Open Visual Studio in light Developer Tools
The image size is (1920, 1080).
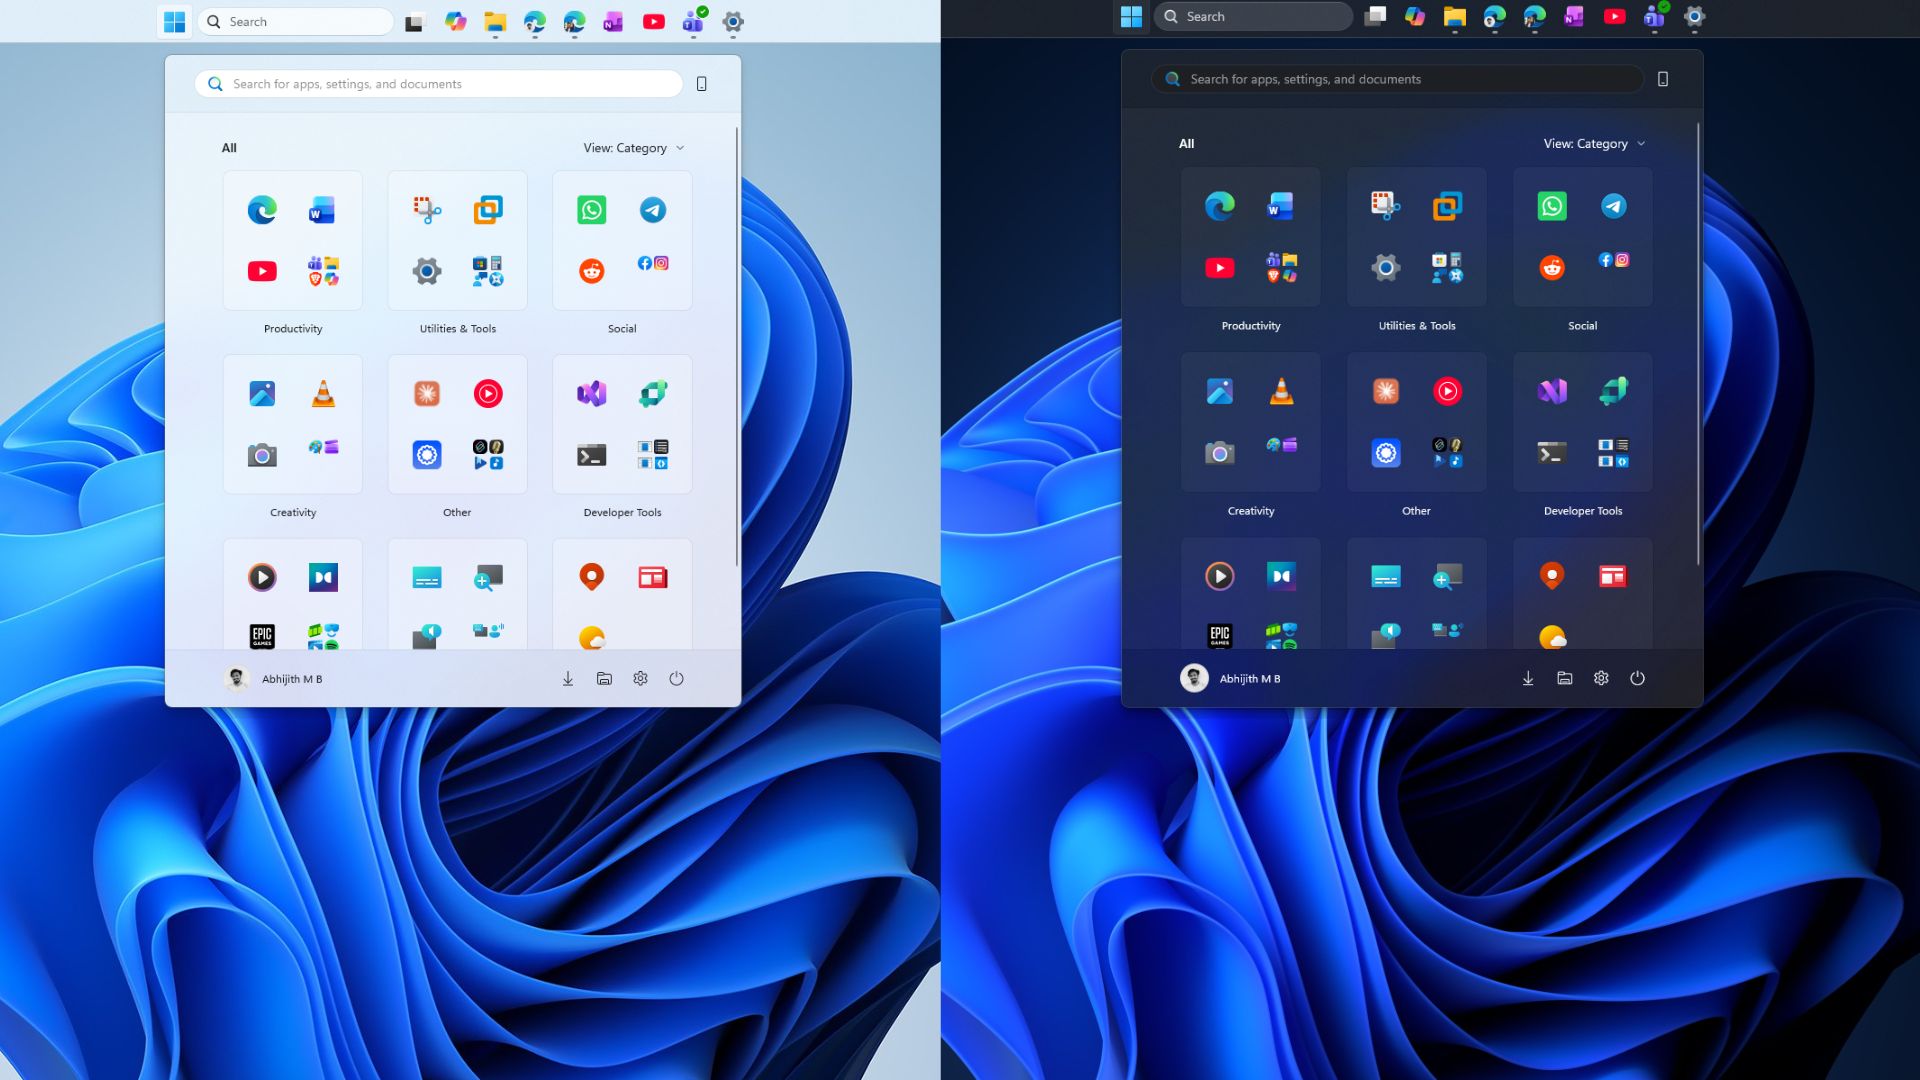(x=592, y=394)
